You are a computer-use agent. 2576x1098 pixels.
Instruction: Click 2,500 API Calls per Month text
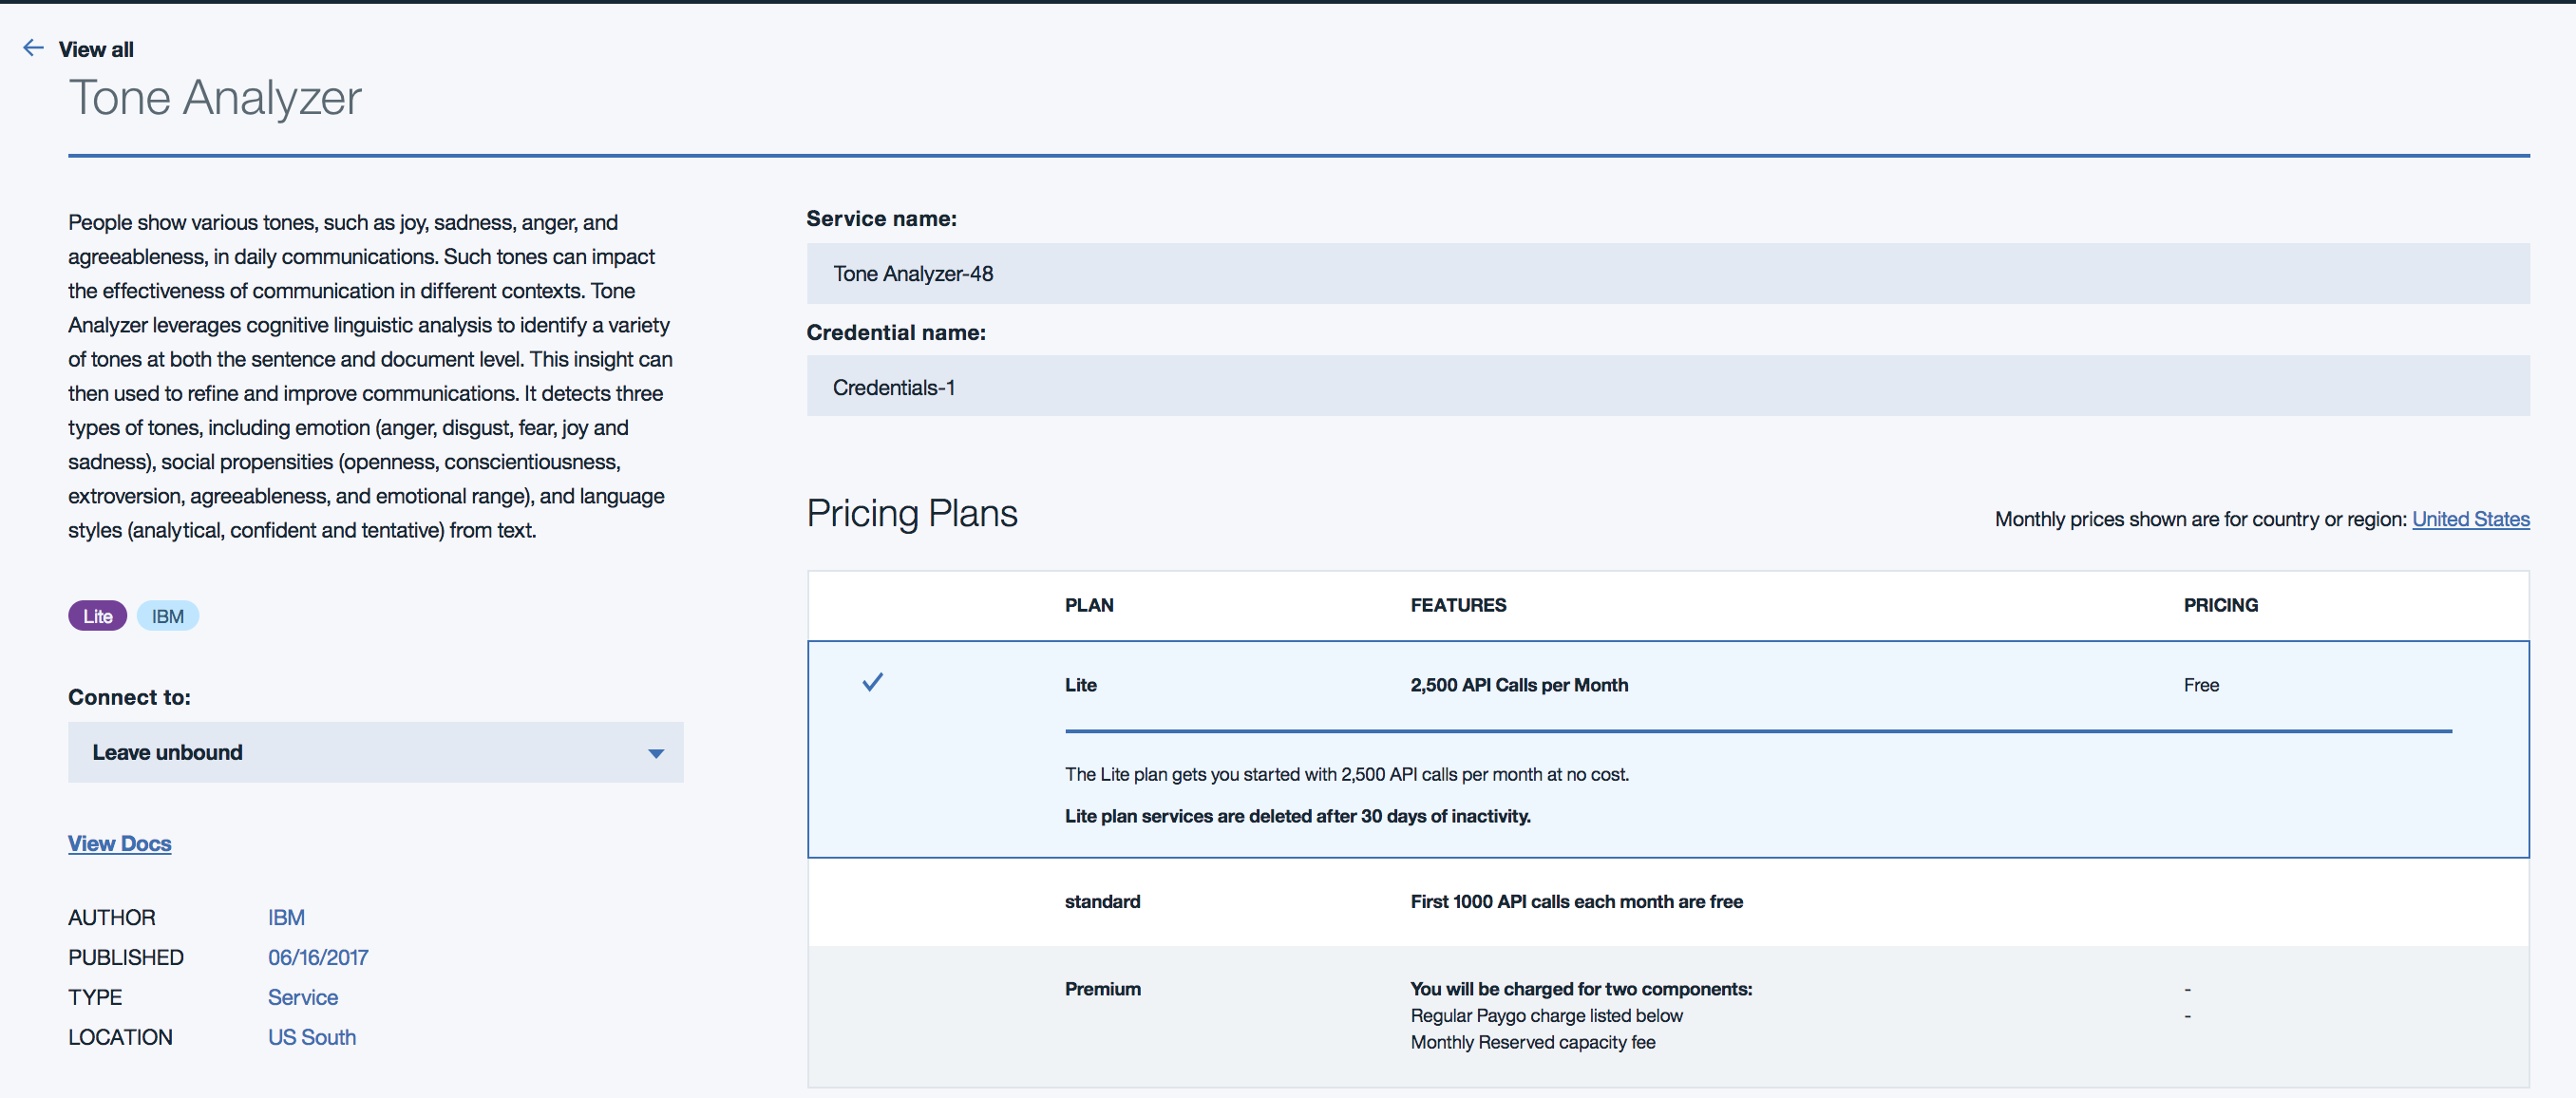[1519, 685]
